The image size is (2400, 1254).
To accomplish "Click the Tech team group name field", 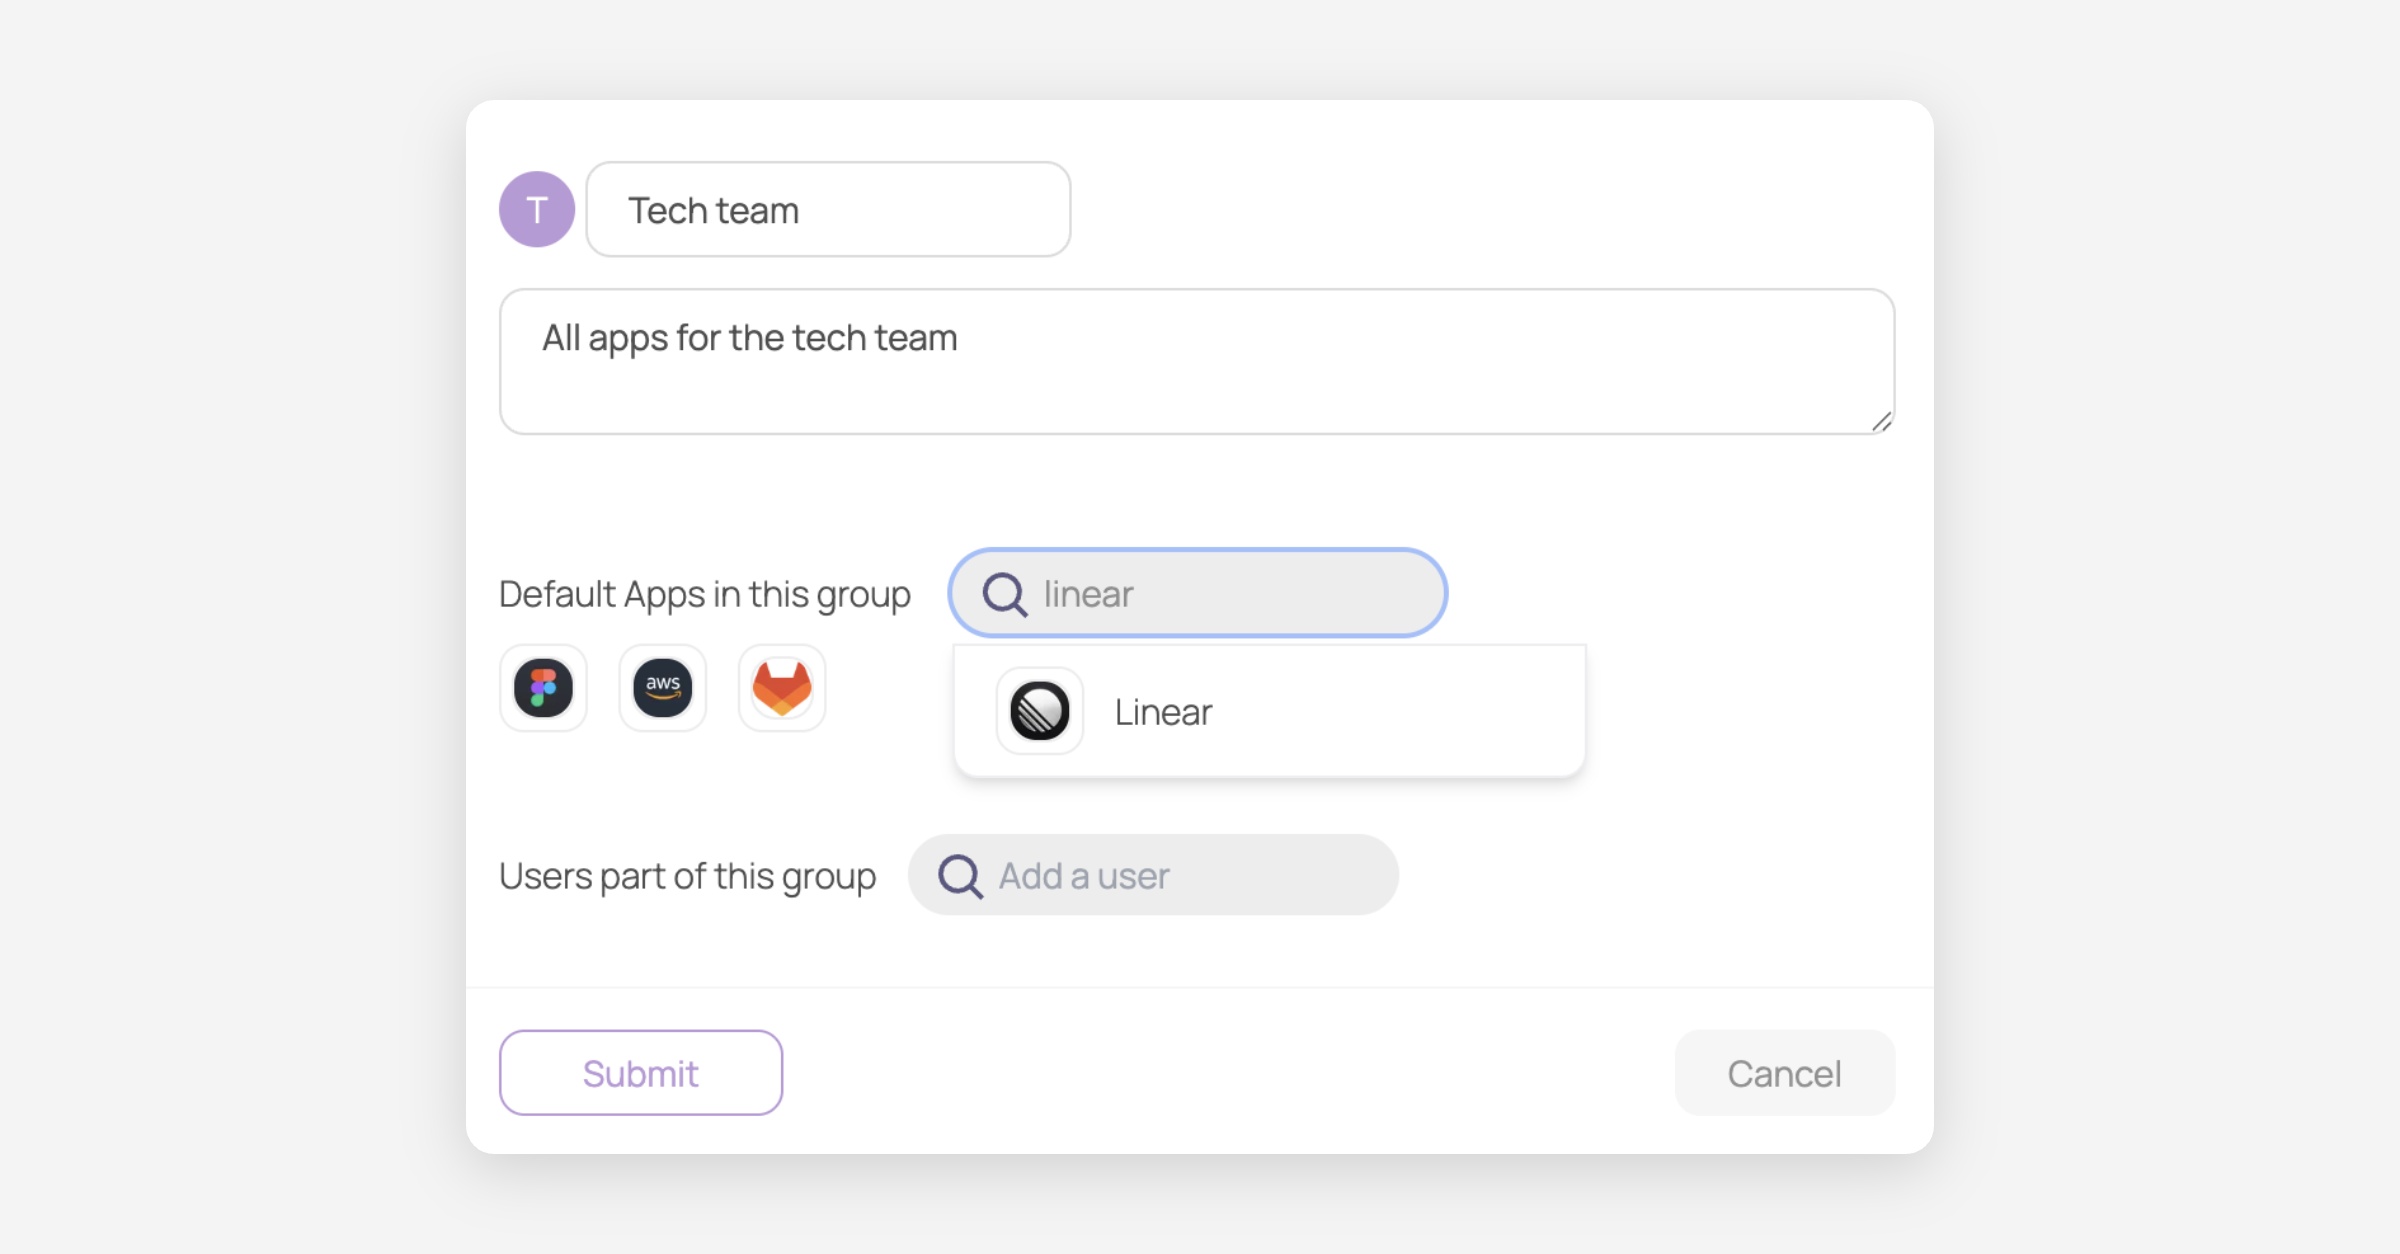I will pos(828,210).
